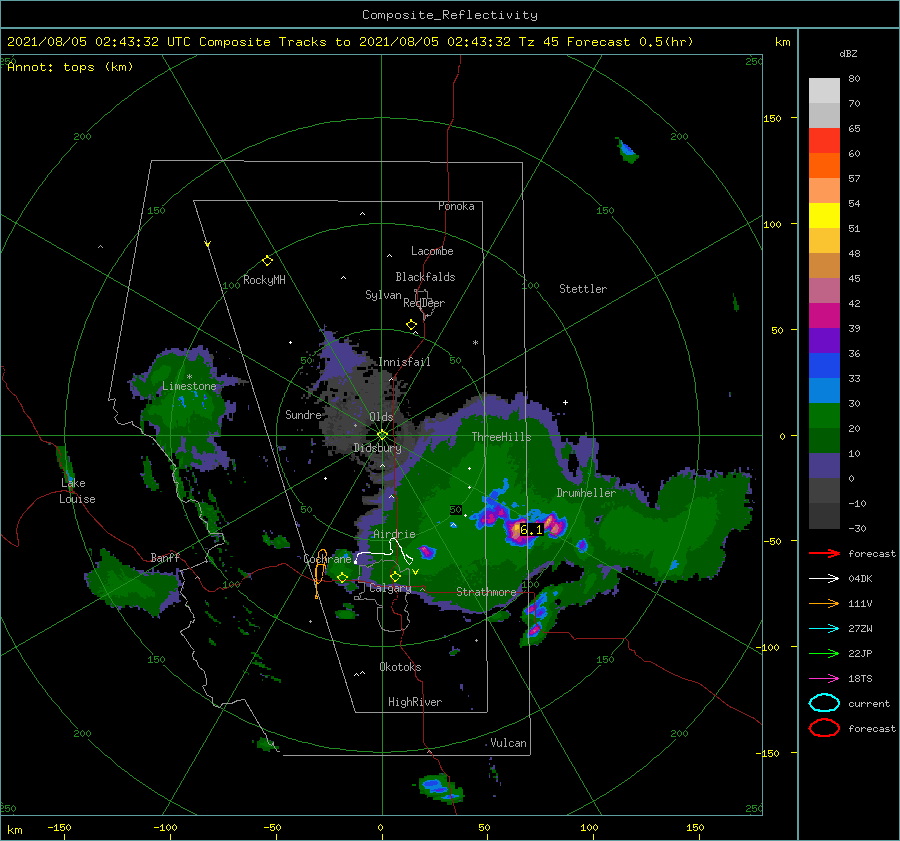The width and height of the screenshot is (900, 841).
Task: Click the ThreeHills label
Action: coord(501,437)
